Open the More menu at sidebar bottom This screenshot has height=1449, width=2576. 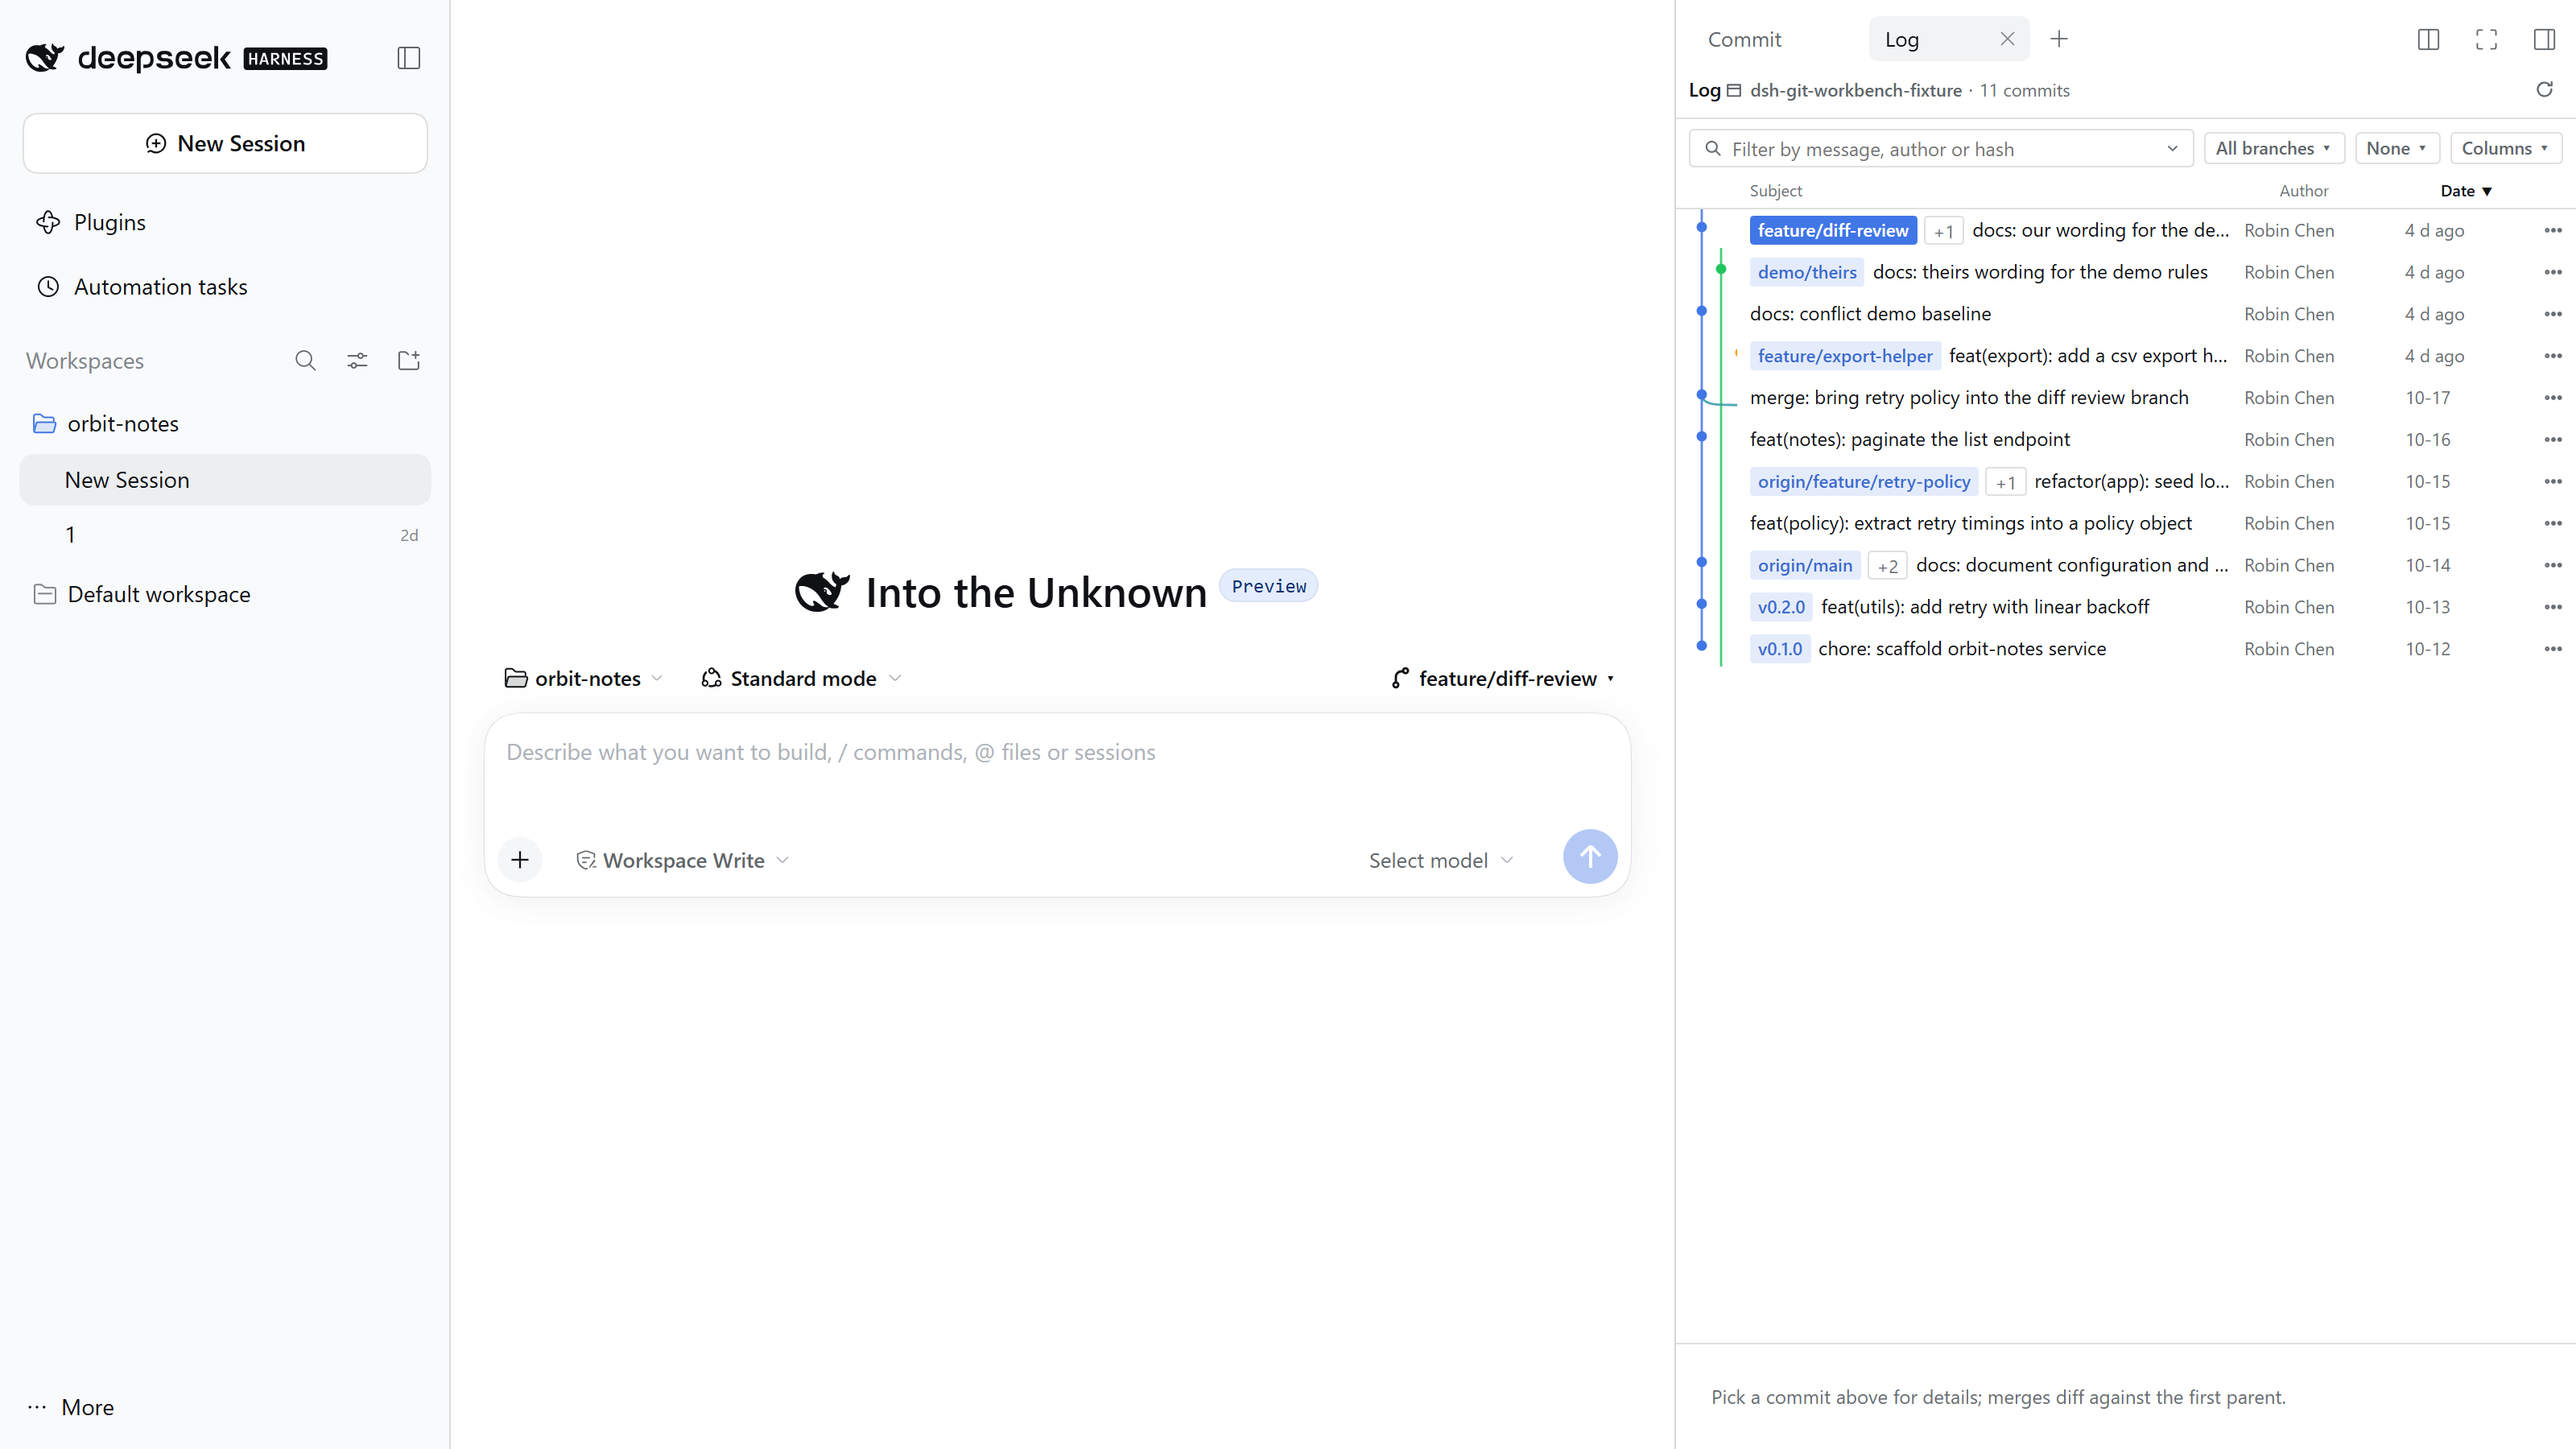[72, 1407]
